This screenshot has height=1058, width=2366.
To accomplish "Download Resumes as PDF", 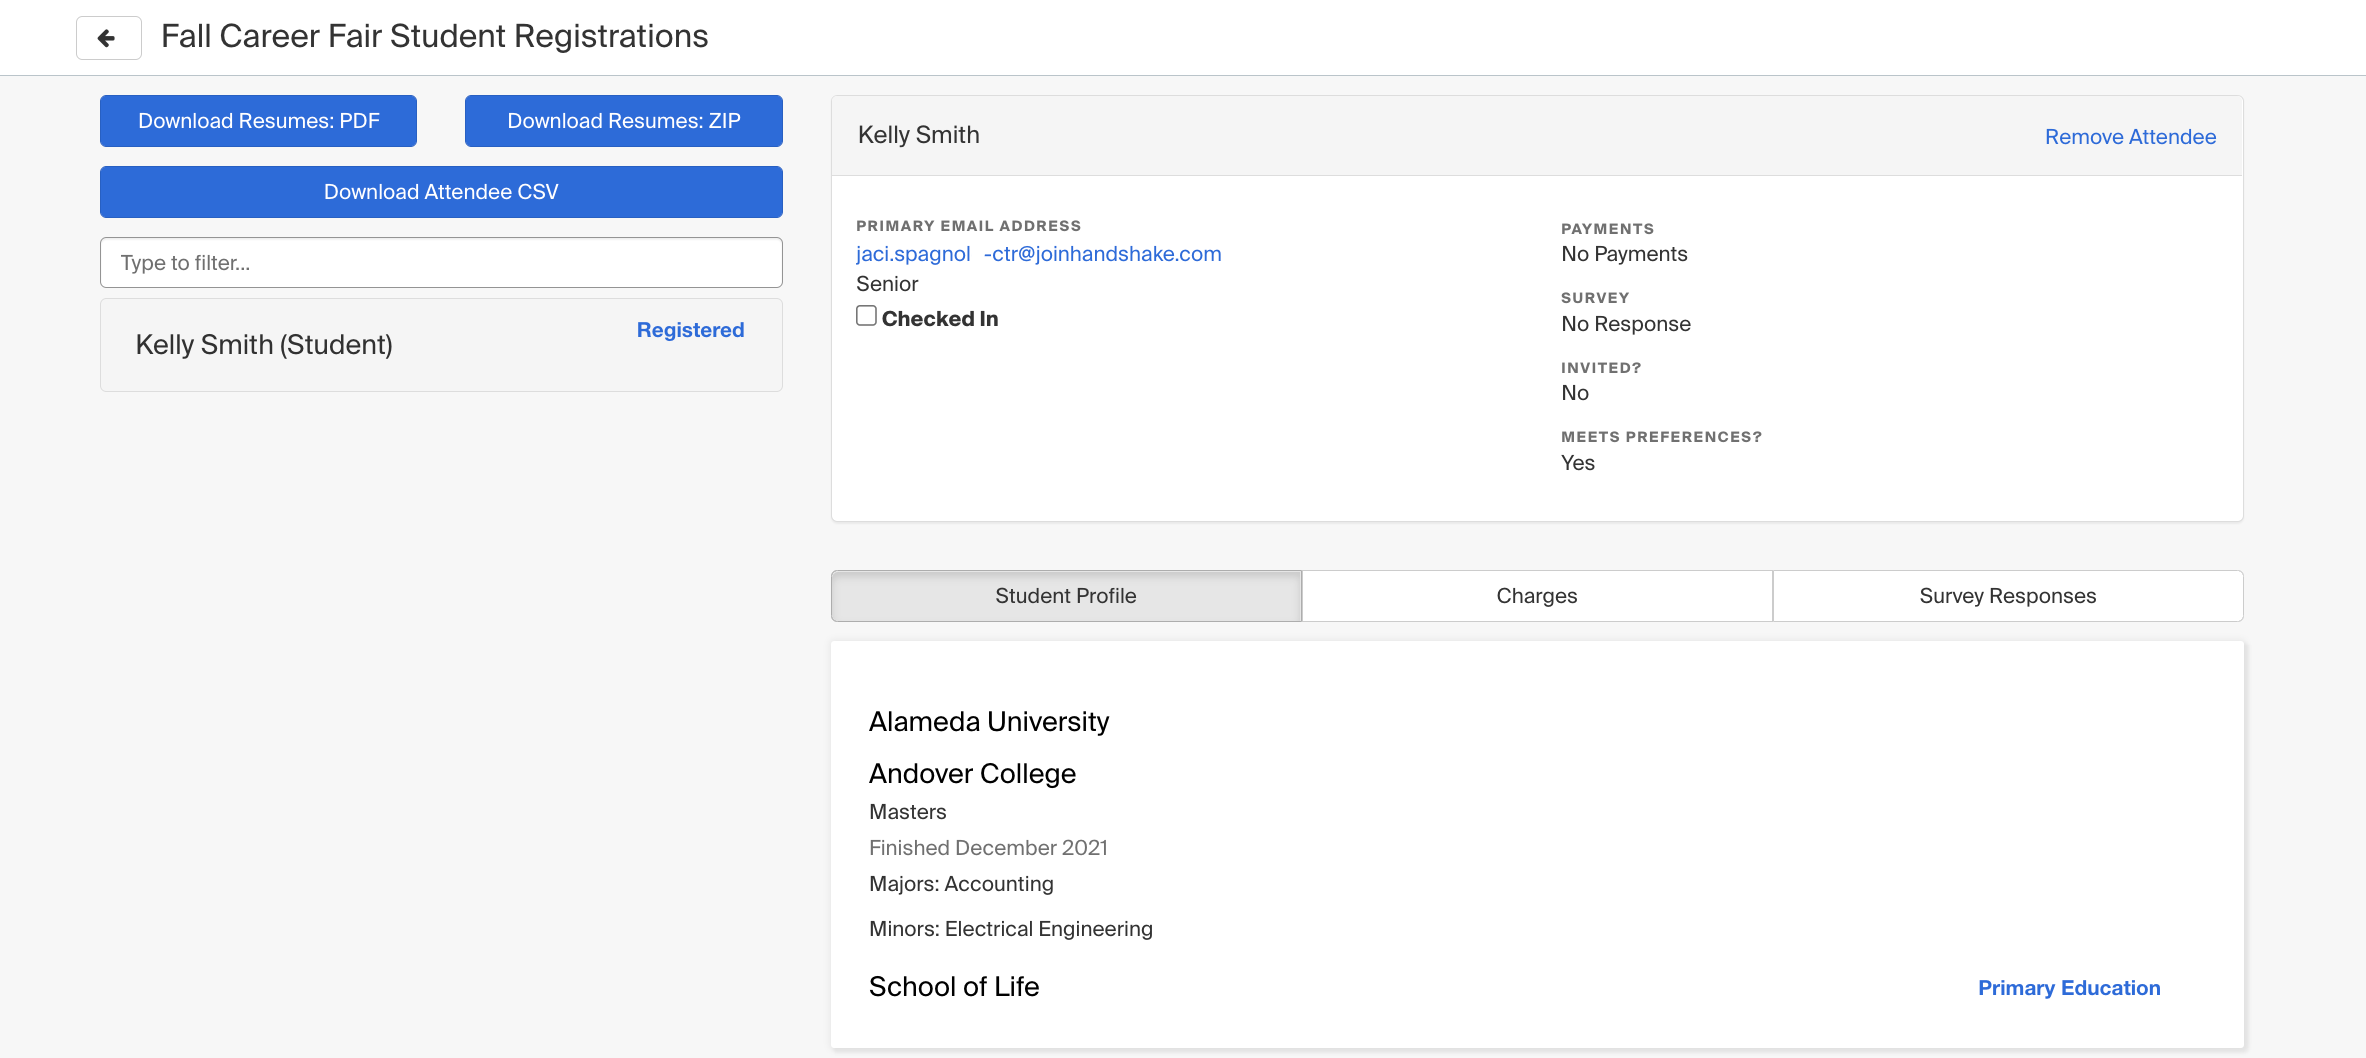I will [x=258, y=121].
